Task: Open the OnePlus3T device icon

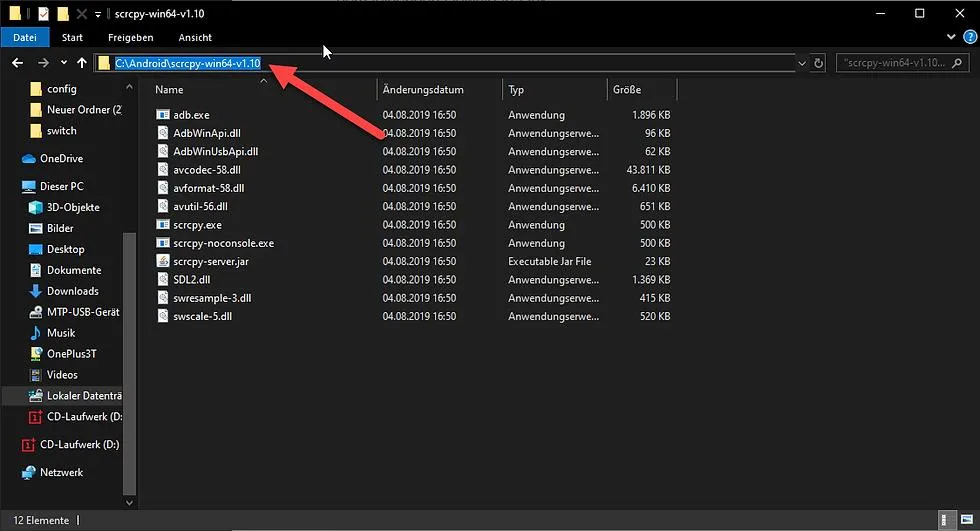Action: tap(36, 354)
